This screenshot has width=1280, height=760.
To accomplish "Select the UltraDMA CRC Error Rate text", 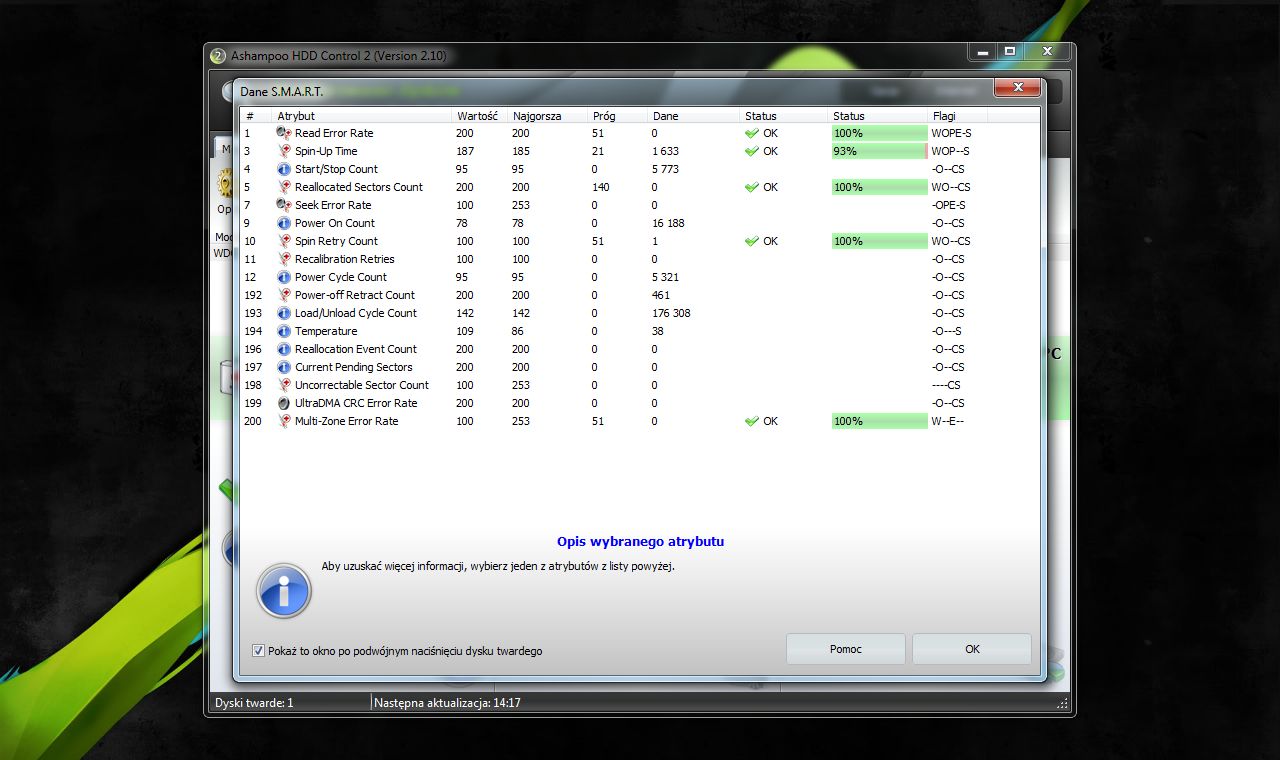I will [x=356, y=403].
